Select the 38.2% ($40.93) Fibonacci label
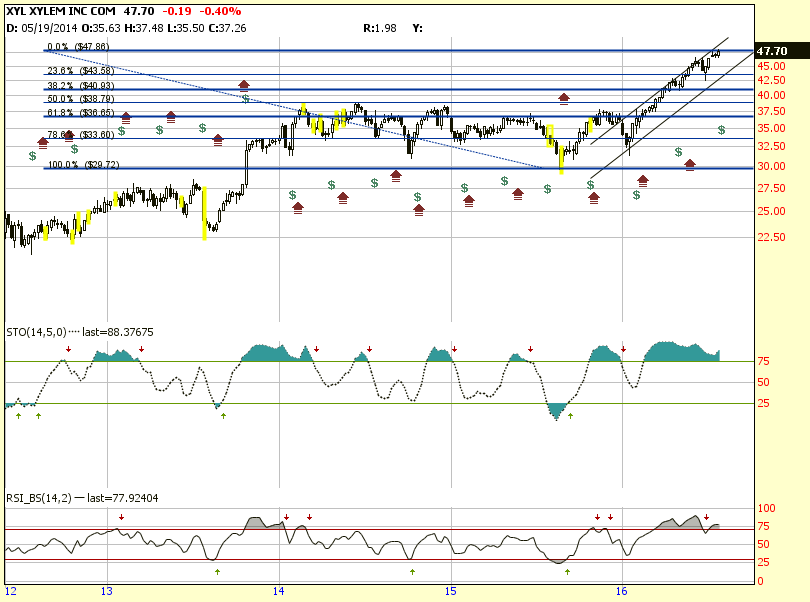The width and height of the screenshot is (810, 602). (81, 85)
